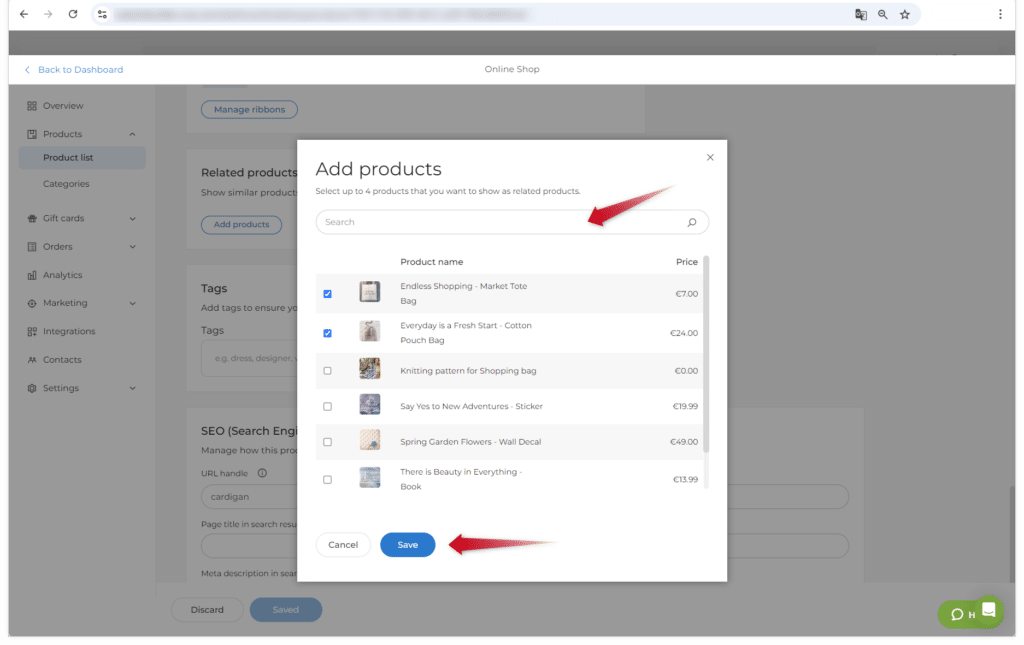Click the Contacts sidebar icon
Screen dimensions: 1024x645
pos(32,360)
